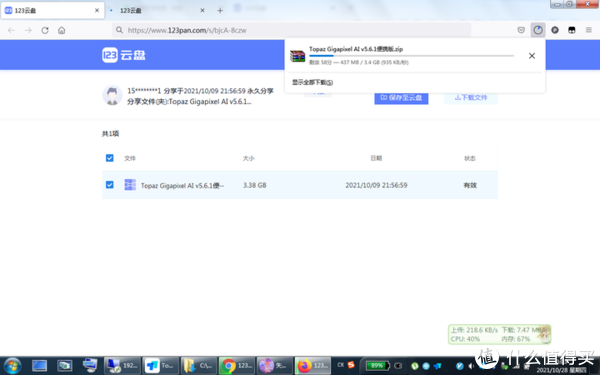Close the first 123云盘 tab
The image size is (600, 375).
click(x=97, y=10)
